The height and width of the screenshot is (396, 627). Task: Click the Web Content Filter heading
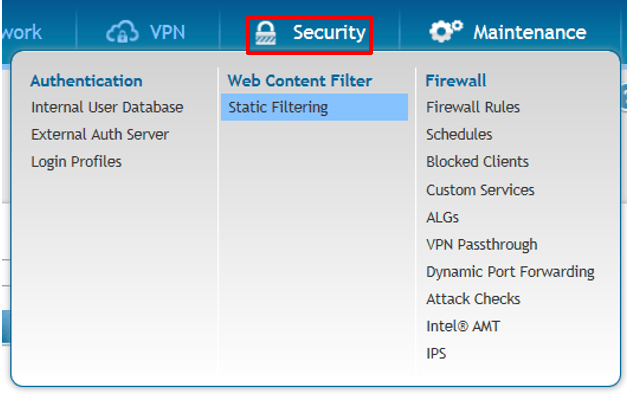pyautogui.click(x=300, y=81)
